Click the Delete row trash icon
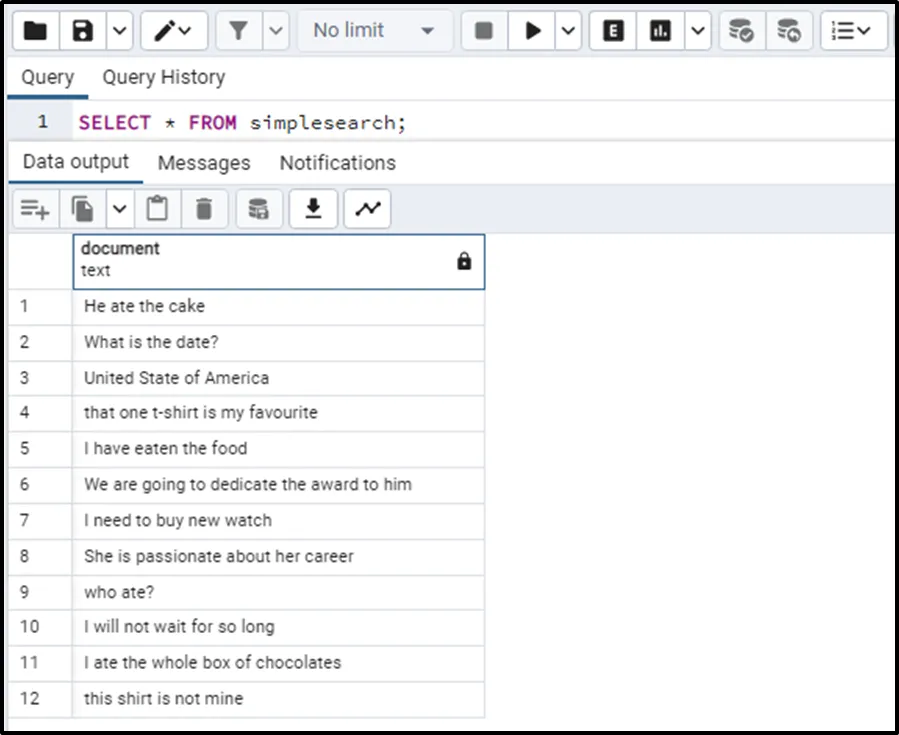The height and width of the screenshot is (735, 899). tap(204, 209)
